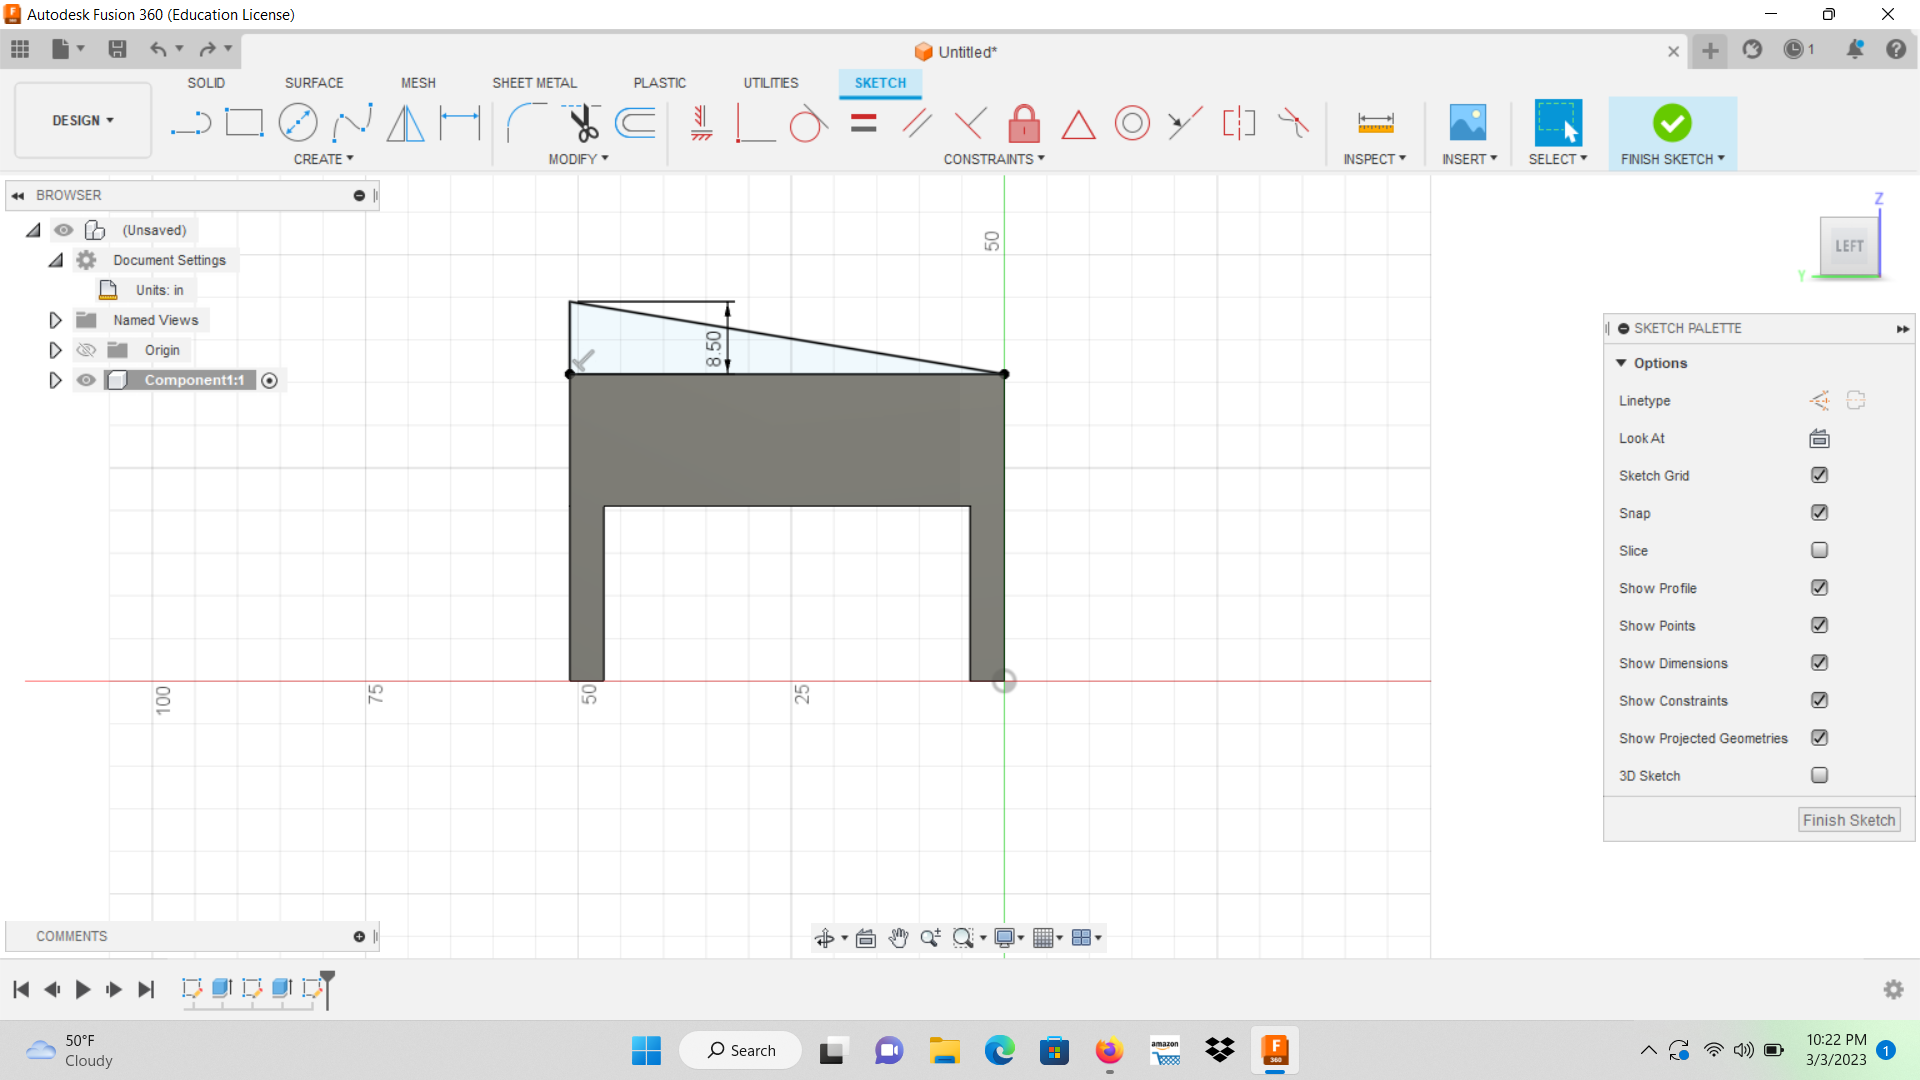Select the Trim sketch tool
Viewport: 1920px width, 1080px height.
click(582, 121)
